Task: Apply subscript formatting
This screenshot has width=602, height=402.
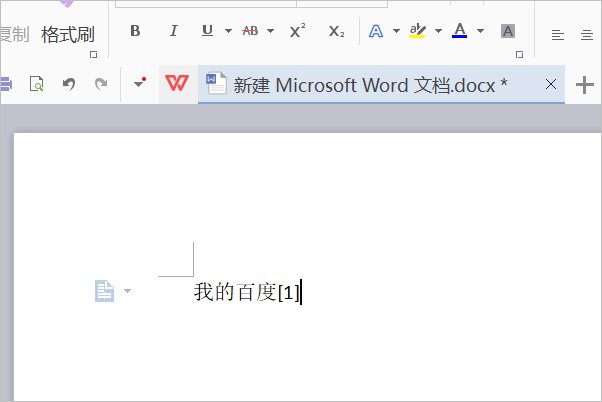Action: pos(337,31)
